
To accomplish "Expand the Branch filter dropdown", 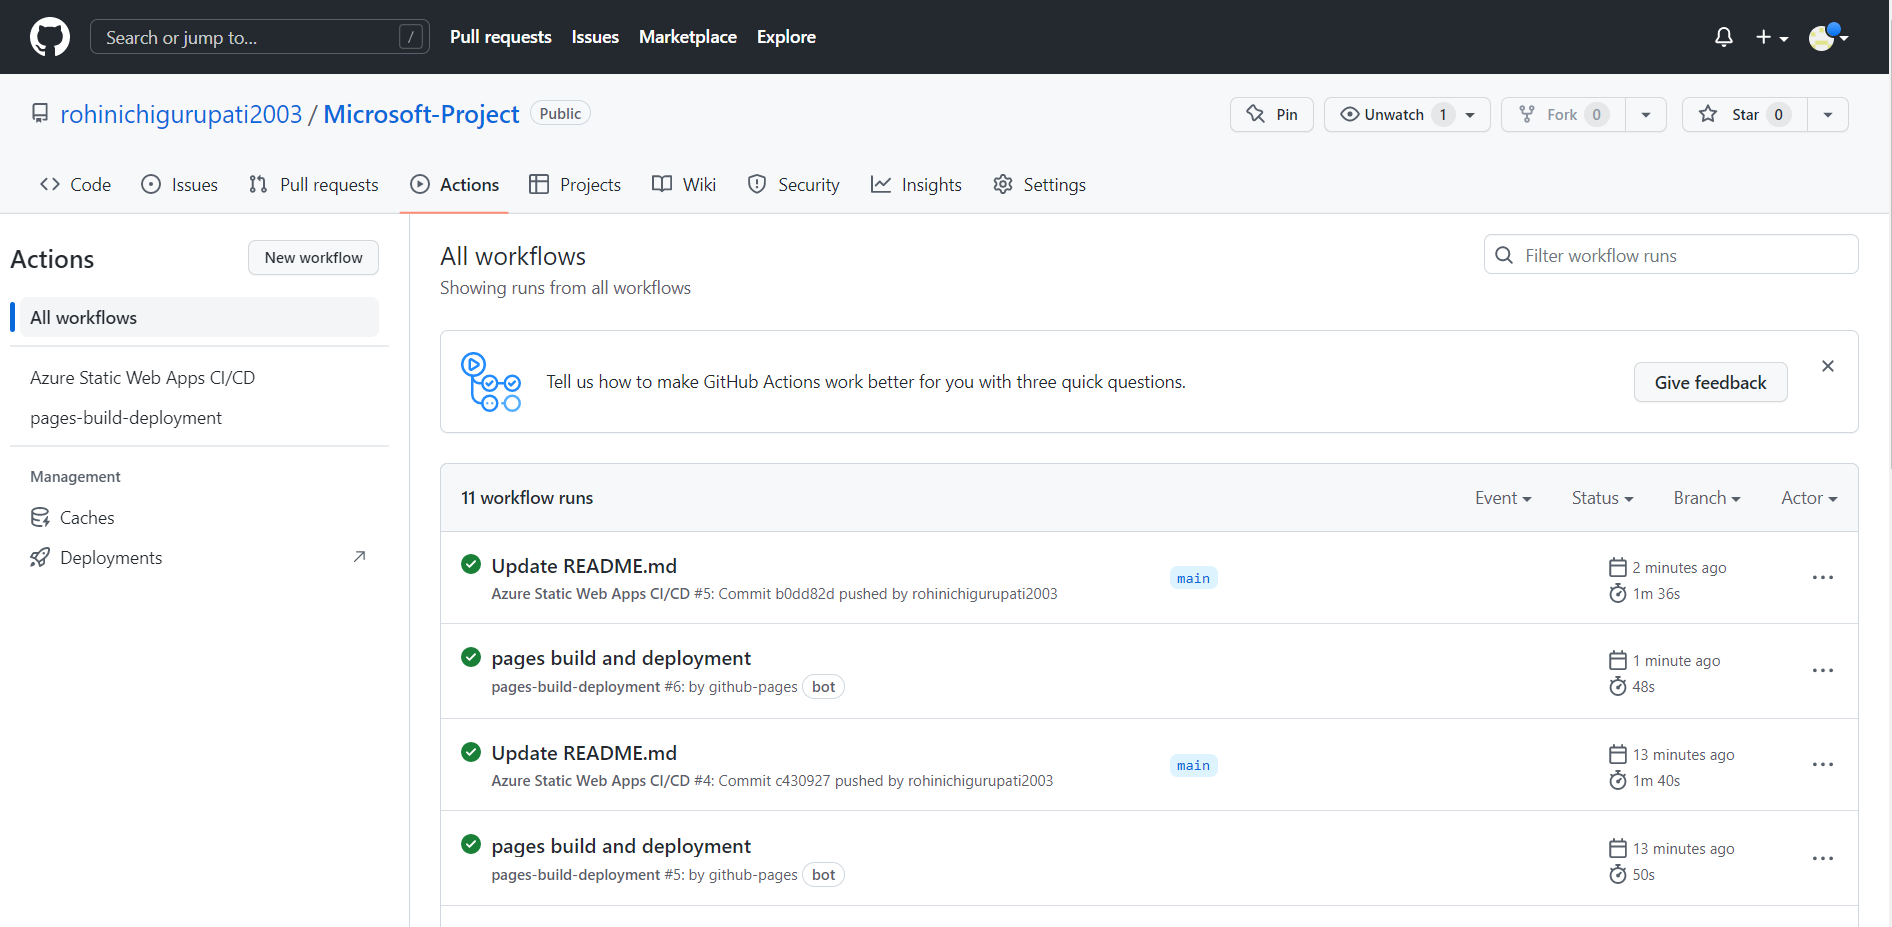I will [1706, 497].
